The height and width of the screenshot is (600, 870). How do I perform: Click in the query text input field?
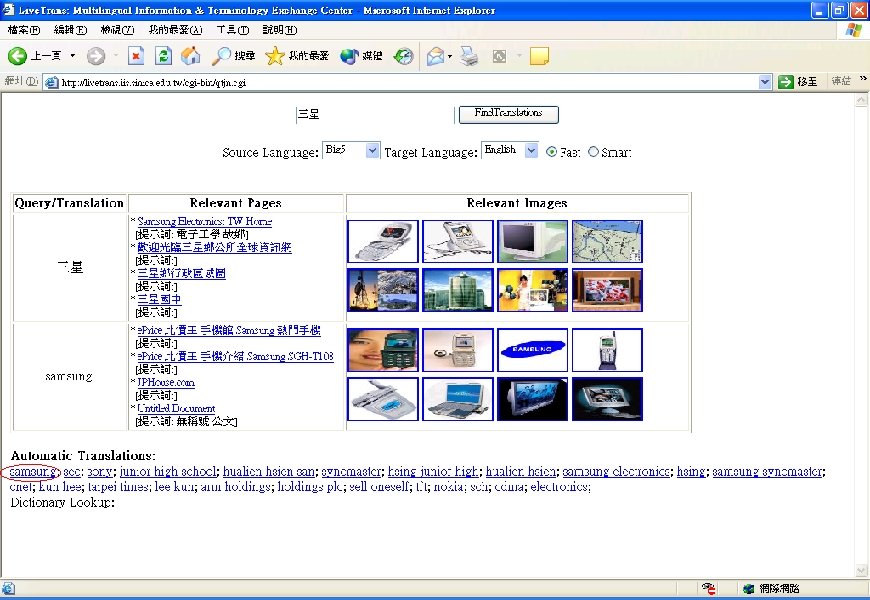375,114
